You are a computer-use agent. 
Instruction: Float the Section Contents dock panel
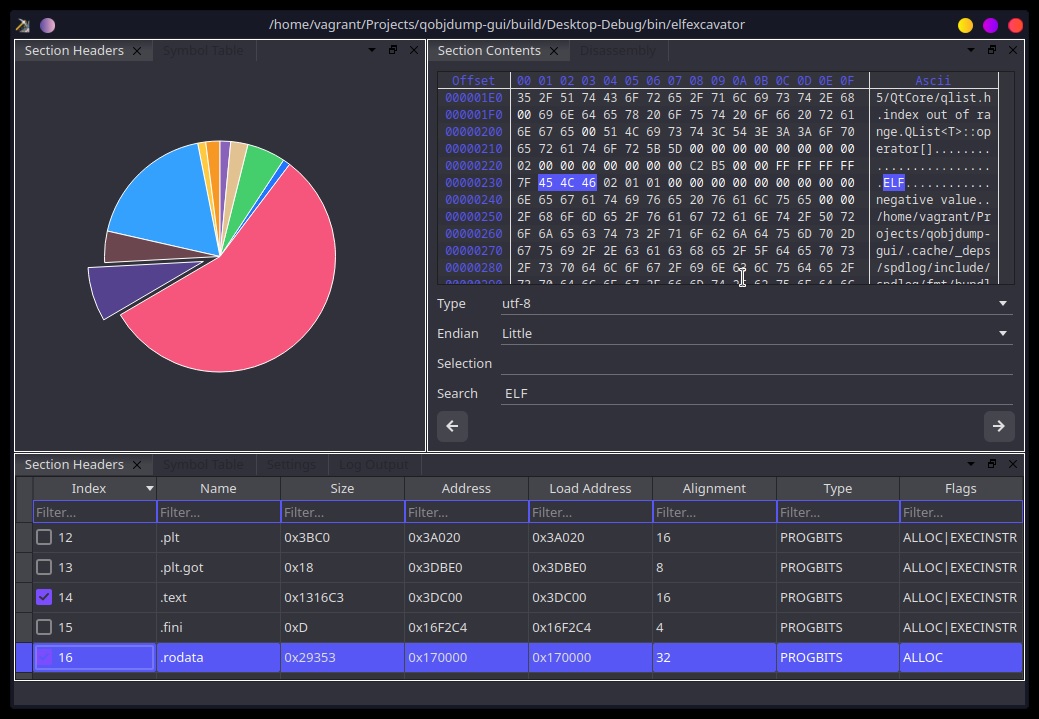click(992, 50)
